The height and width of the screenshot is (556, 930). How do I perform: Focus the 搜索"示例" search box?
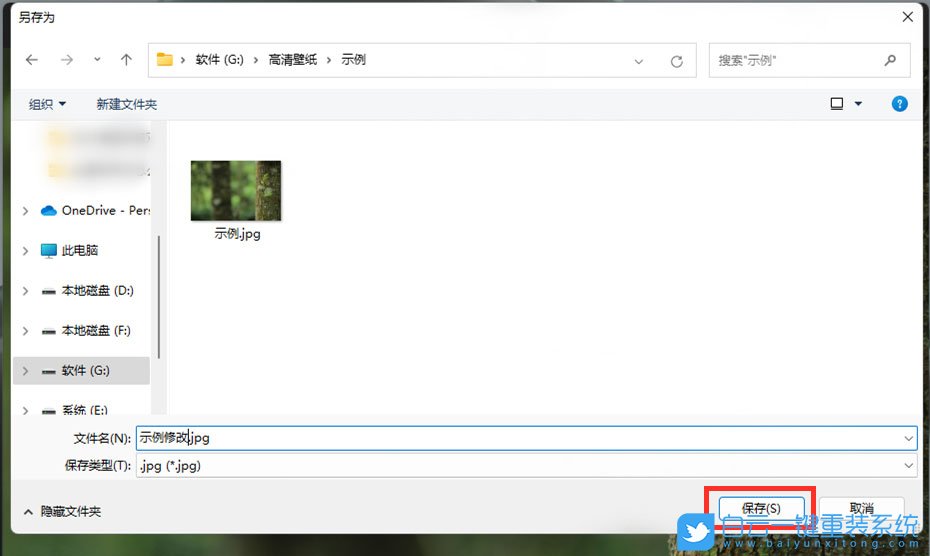point(809,60)
